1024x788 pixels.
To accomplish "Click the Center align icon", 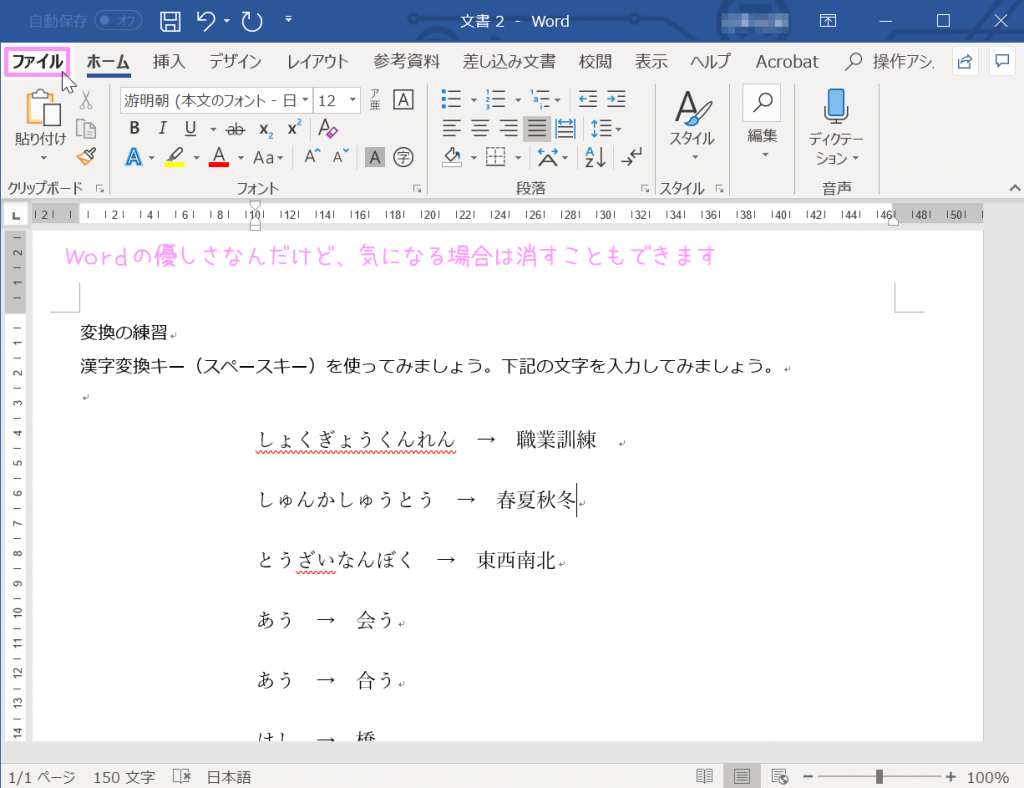I will click(x=481, y=128).
